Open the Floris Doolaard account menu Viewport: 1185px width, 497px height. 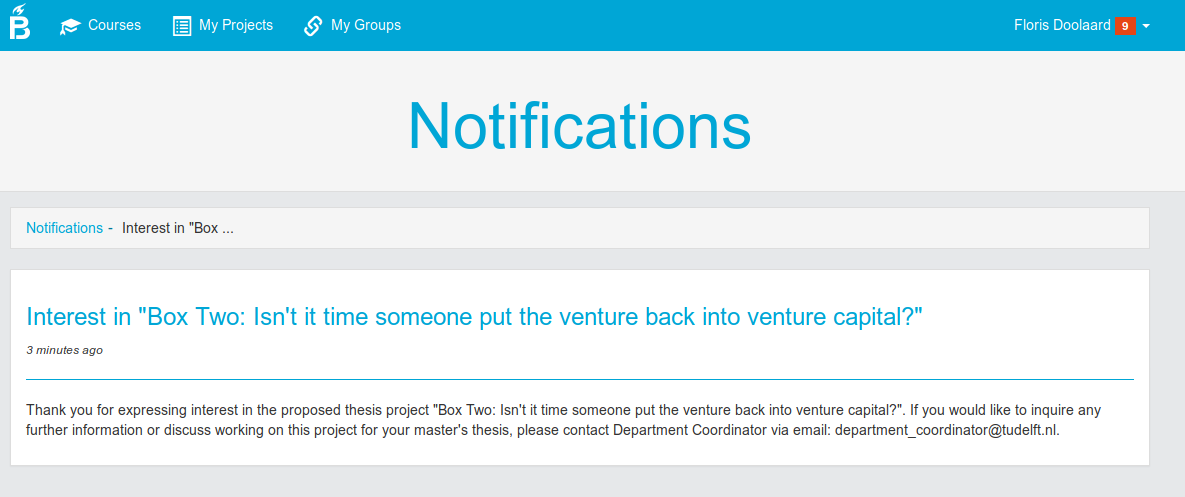(x=1062, y=25)
